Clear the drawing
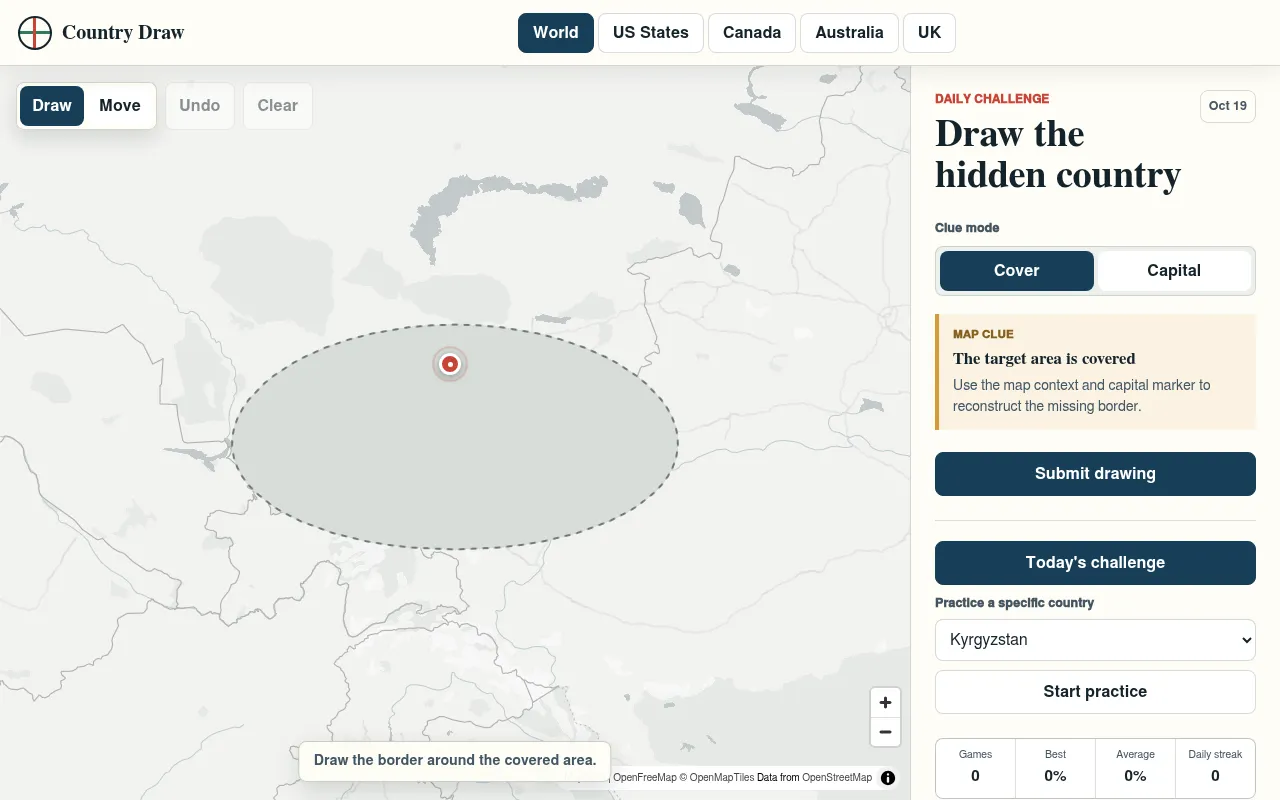Viewport: 1280px width, 800px height. click(278, 106)
